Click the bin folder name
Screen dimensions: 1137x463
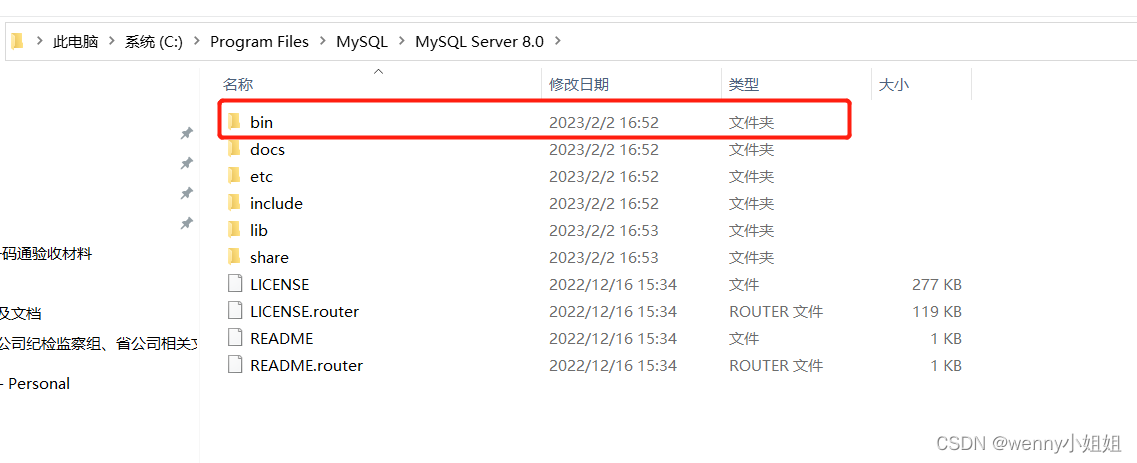[x=261, y=122]
